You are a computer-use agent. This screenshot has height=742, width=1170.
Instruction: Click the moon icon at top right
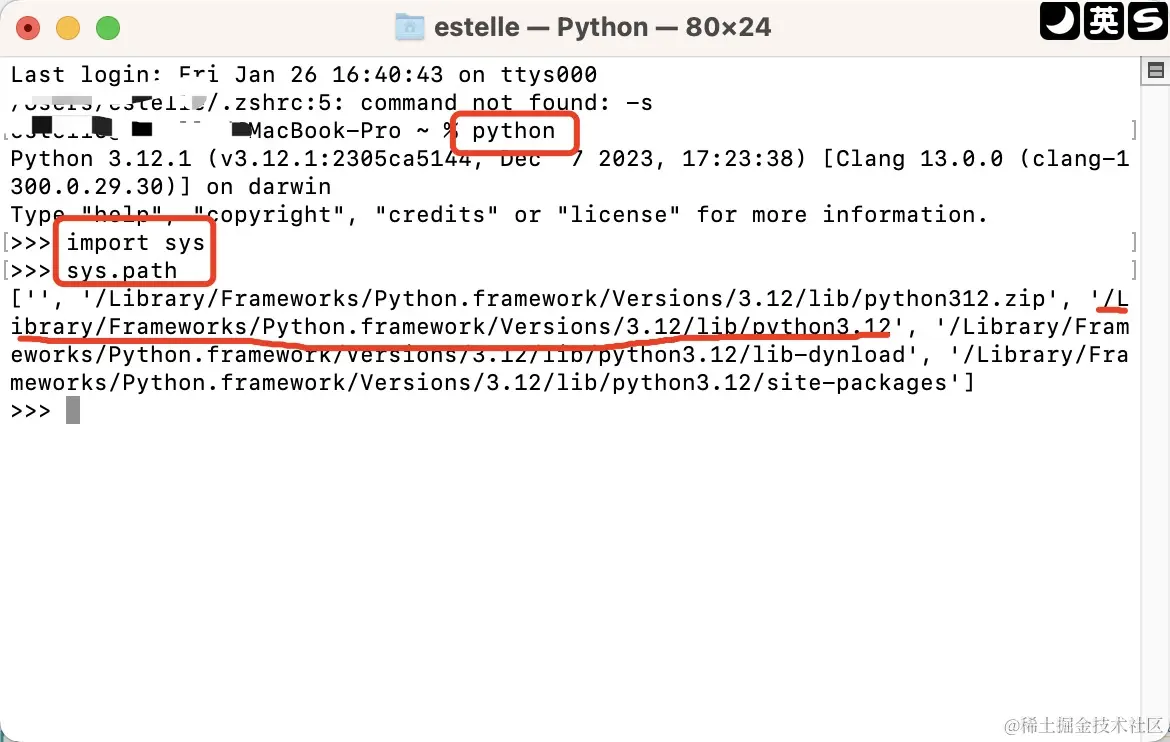coord(1060,20)
